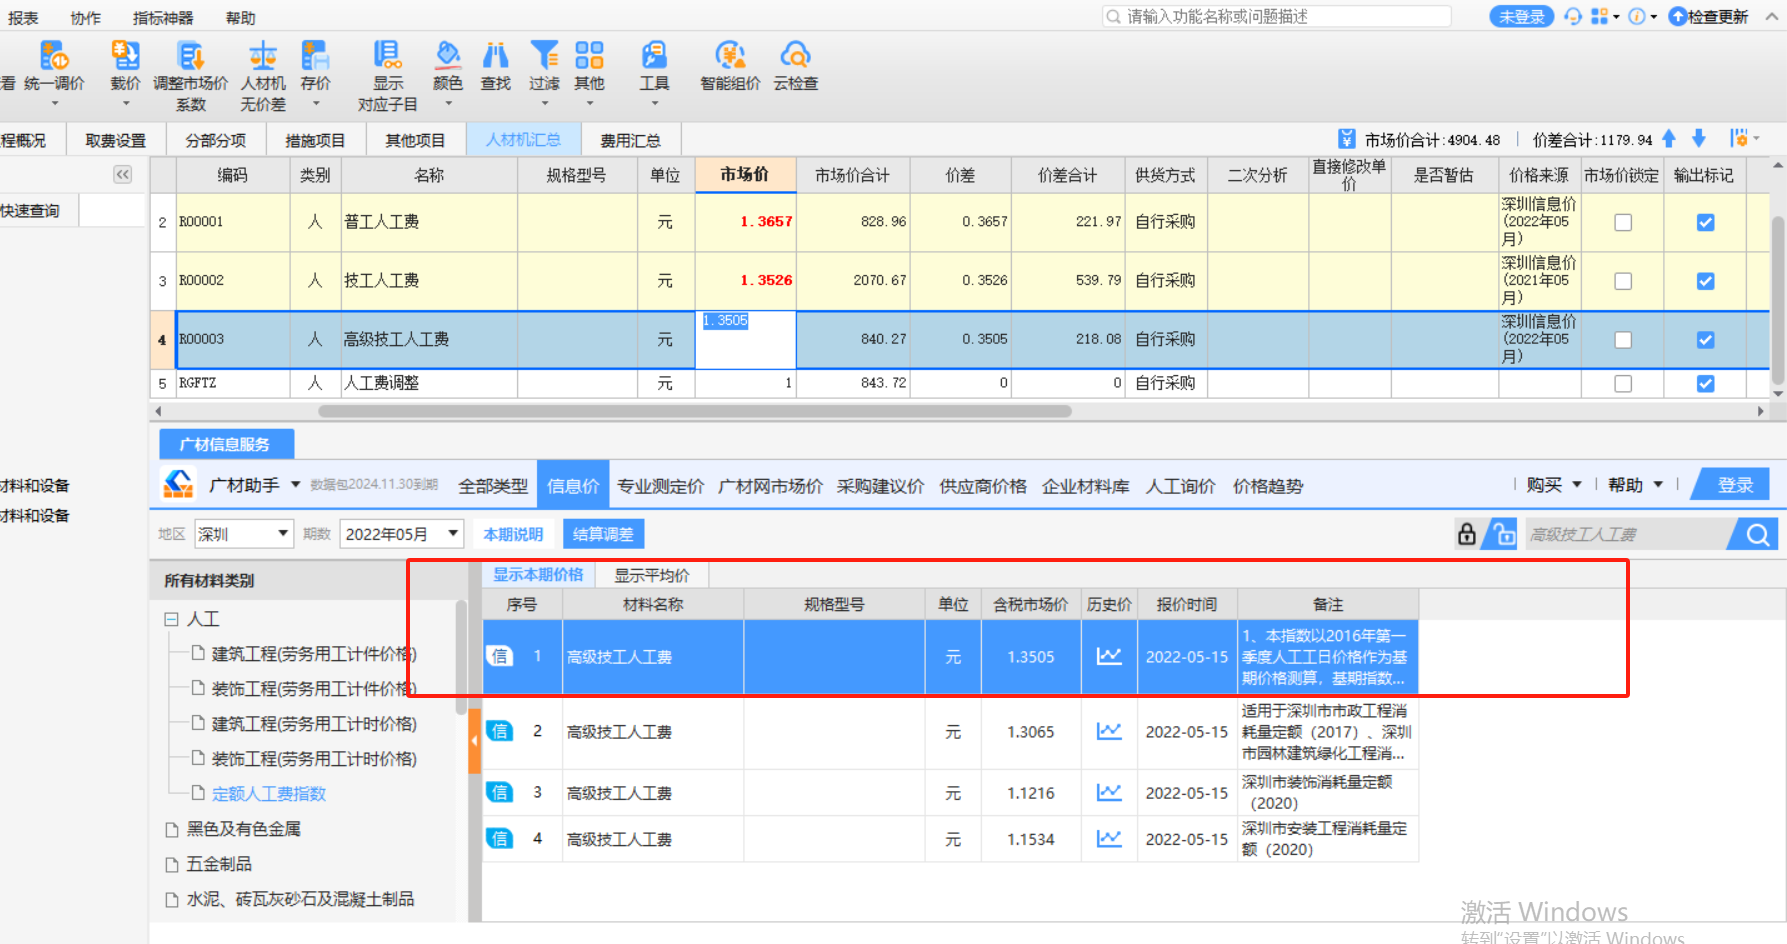The height and width of the screenshot is (944, 1787).
Task: Collapse left panel with double-chevron icon
Action: (x=122, y=175)
